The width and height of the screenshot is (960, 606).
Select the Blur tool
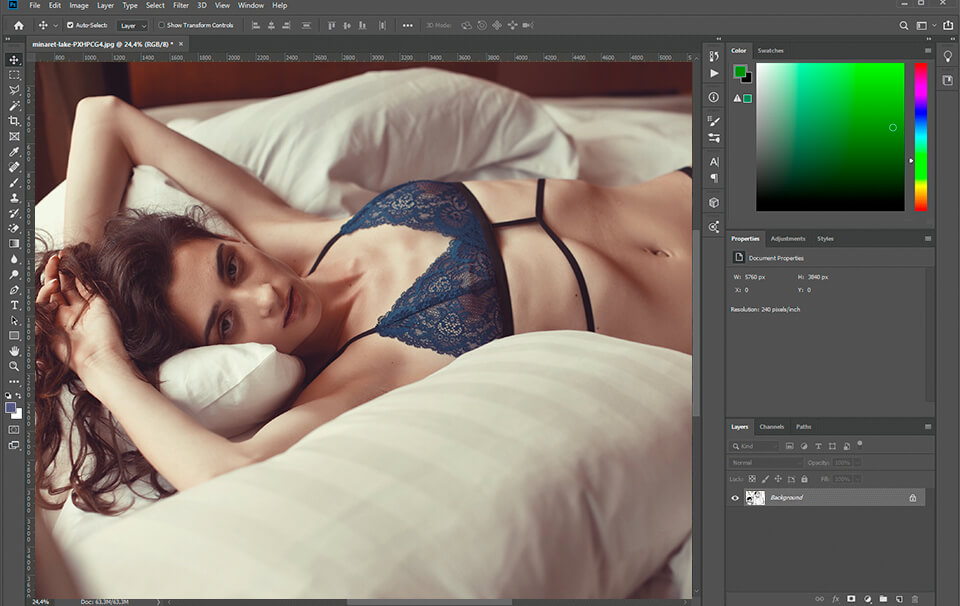14,259
